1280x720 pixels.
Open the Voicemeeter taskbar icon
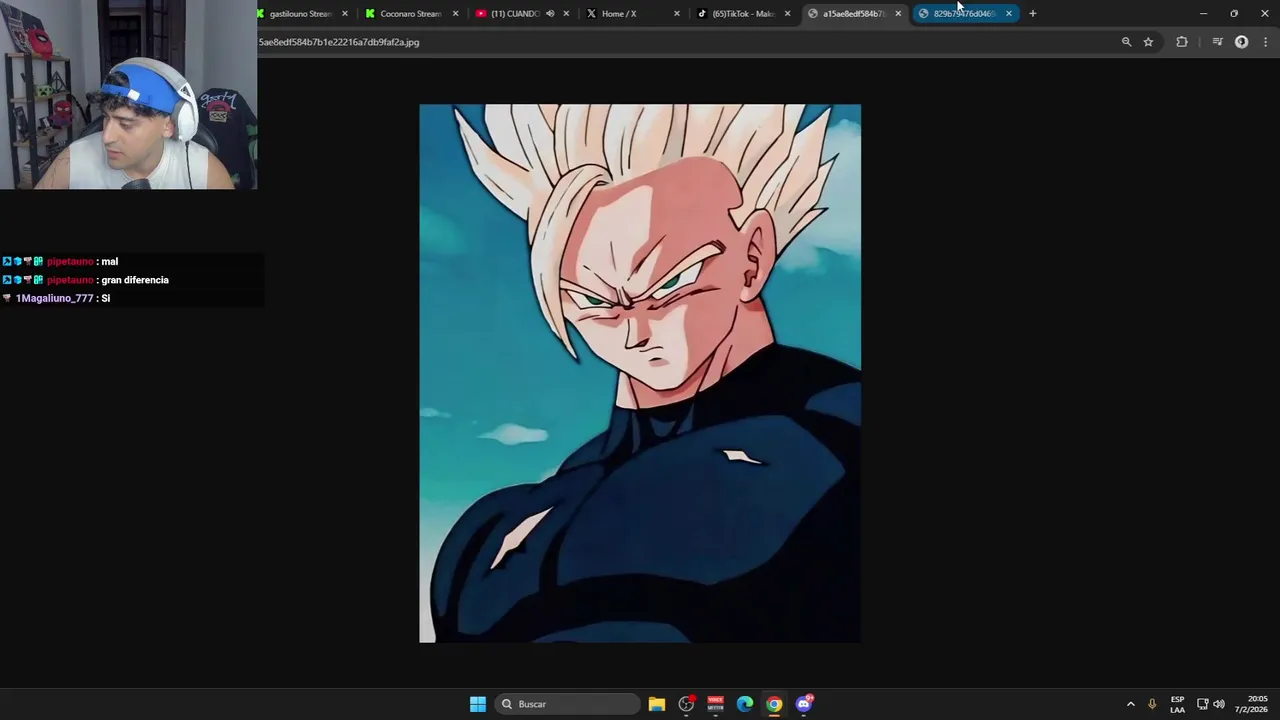coord(715,704)
